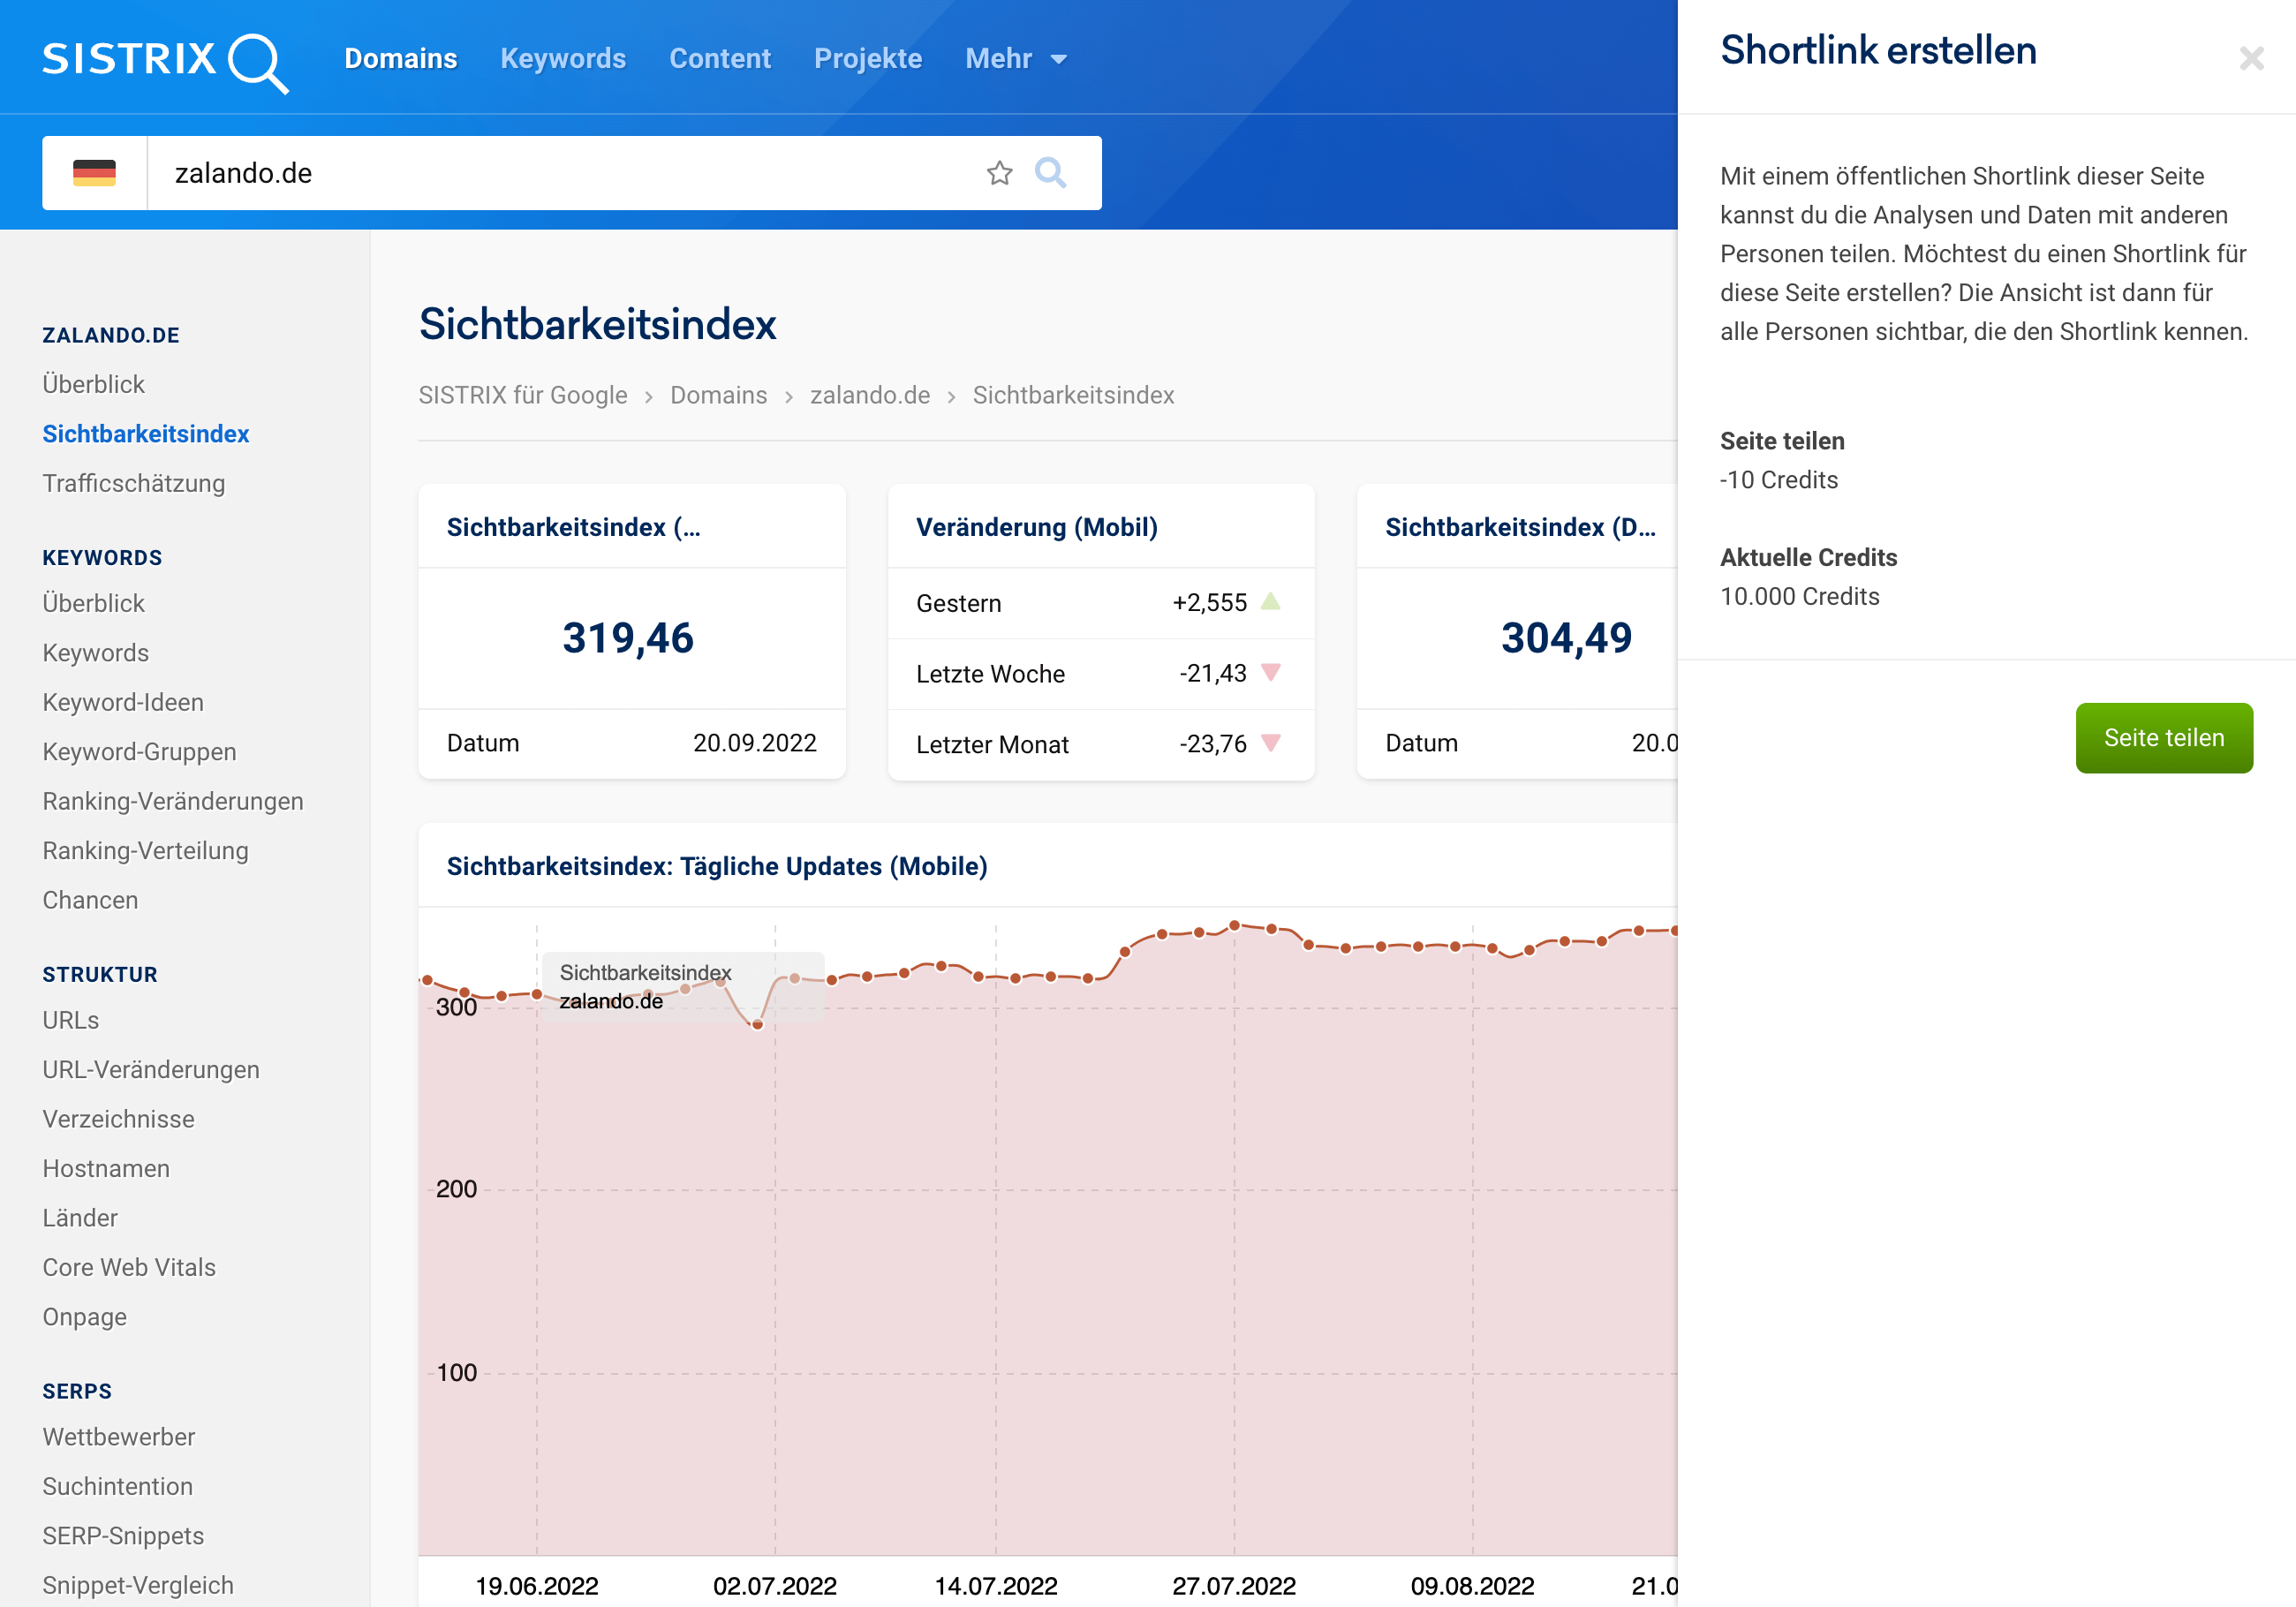Open Onpage in the sidebar
Image resolution: width=2296 pixels, height=1607 pixels.
coord(85,1317)
